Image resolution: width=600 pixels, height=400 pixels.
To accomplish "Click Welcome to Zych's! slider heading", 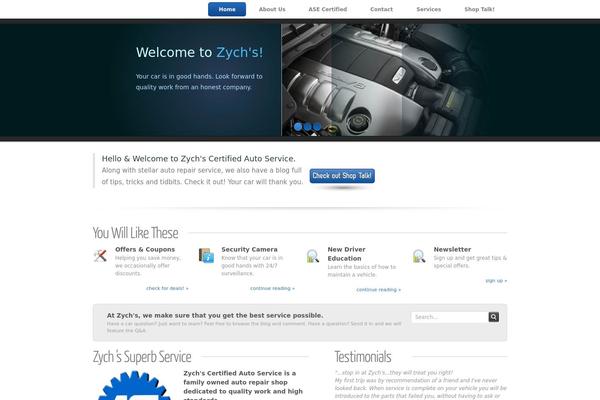I will 199,52.
